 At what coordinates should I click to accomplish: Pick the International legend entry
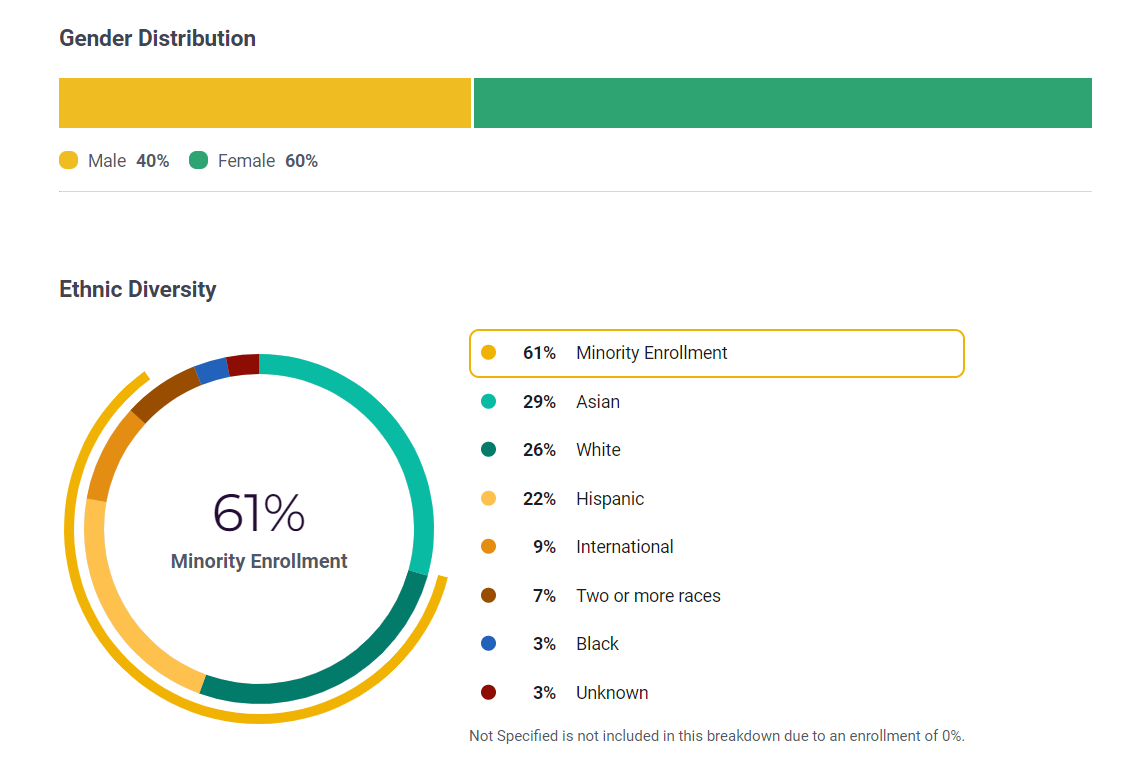(624, 547)
